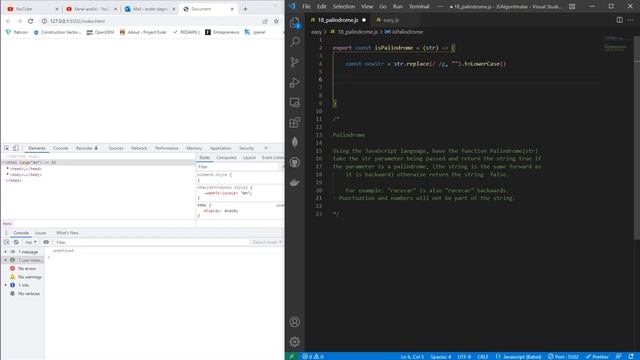Screen dimensions: 640x360
Task: Expand the head element node
Action: 8,168
